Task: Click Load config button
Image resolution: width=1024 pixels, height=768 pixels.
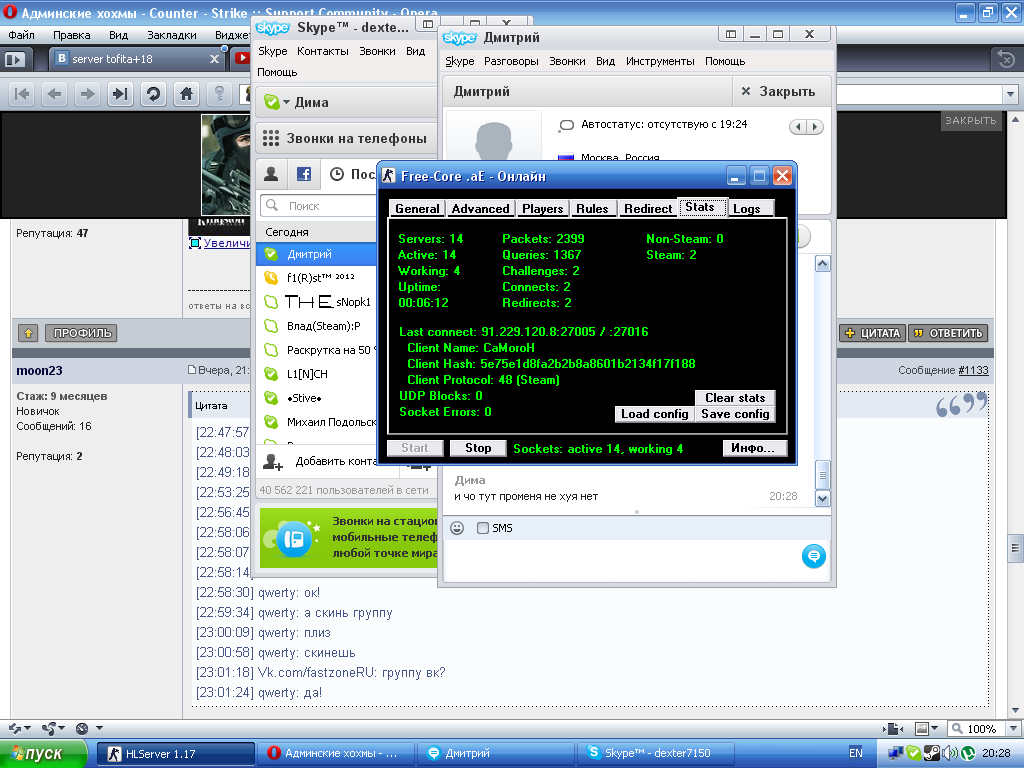Action: click(654, 414)
